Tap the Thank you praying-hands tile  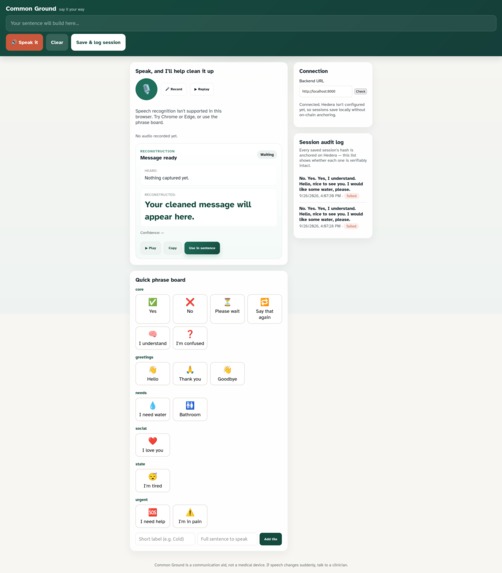[190, 373]
